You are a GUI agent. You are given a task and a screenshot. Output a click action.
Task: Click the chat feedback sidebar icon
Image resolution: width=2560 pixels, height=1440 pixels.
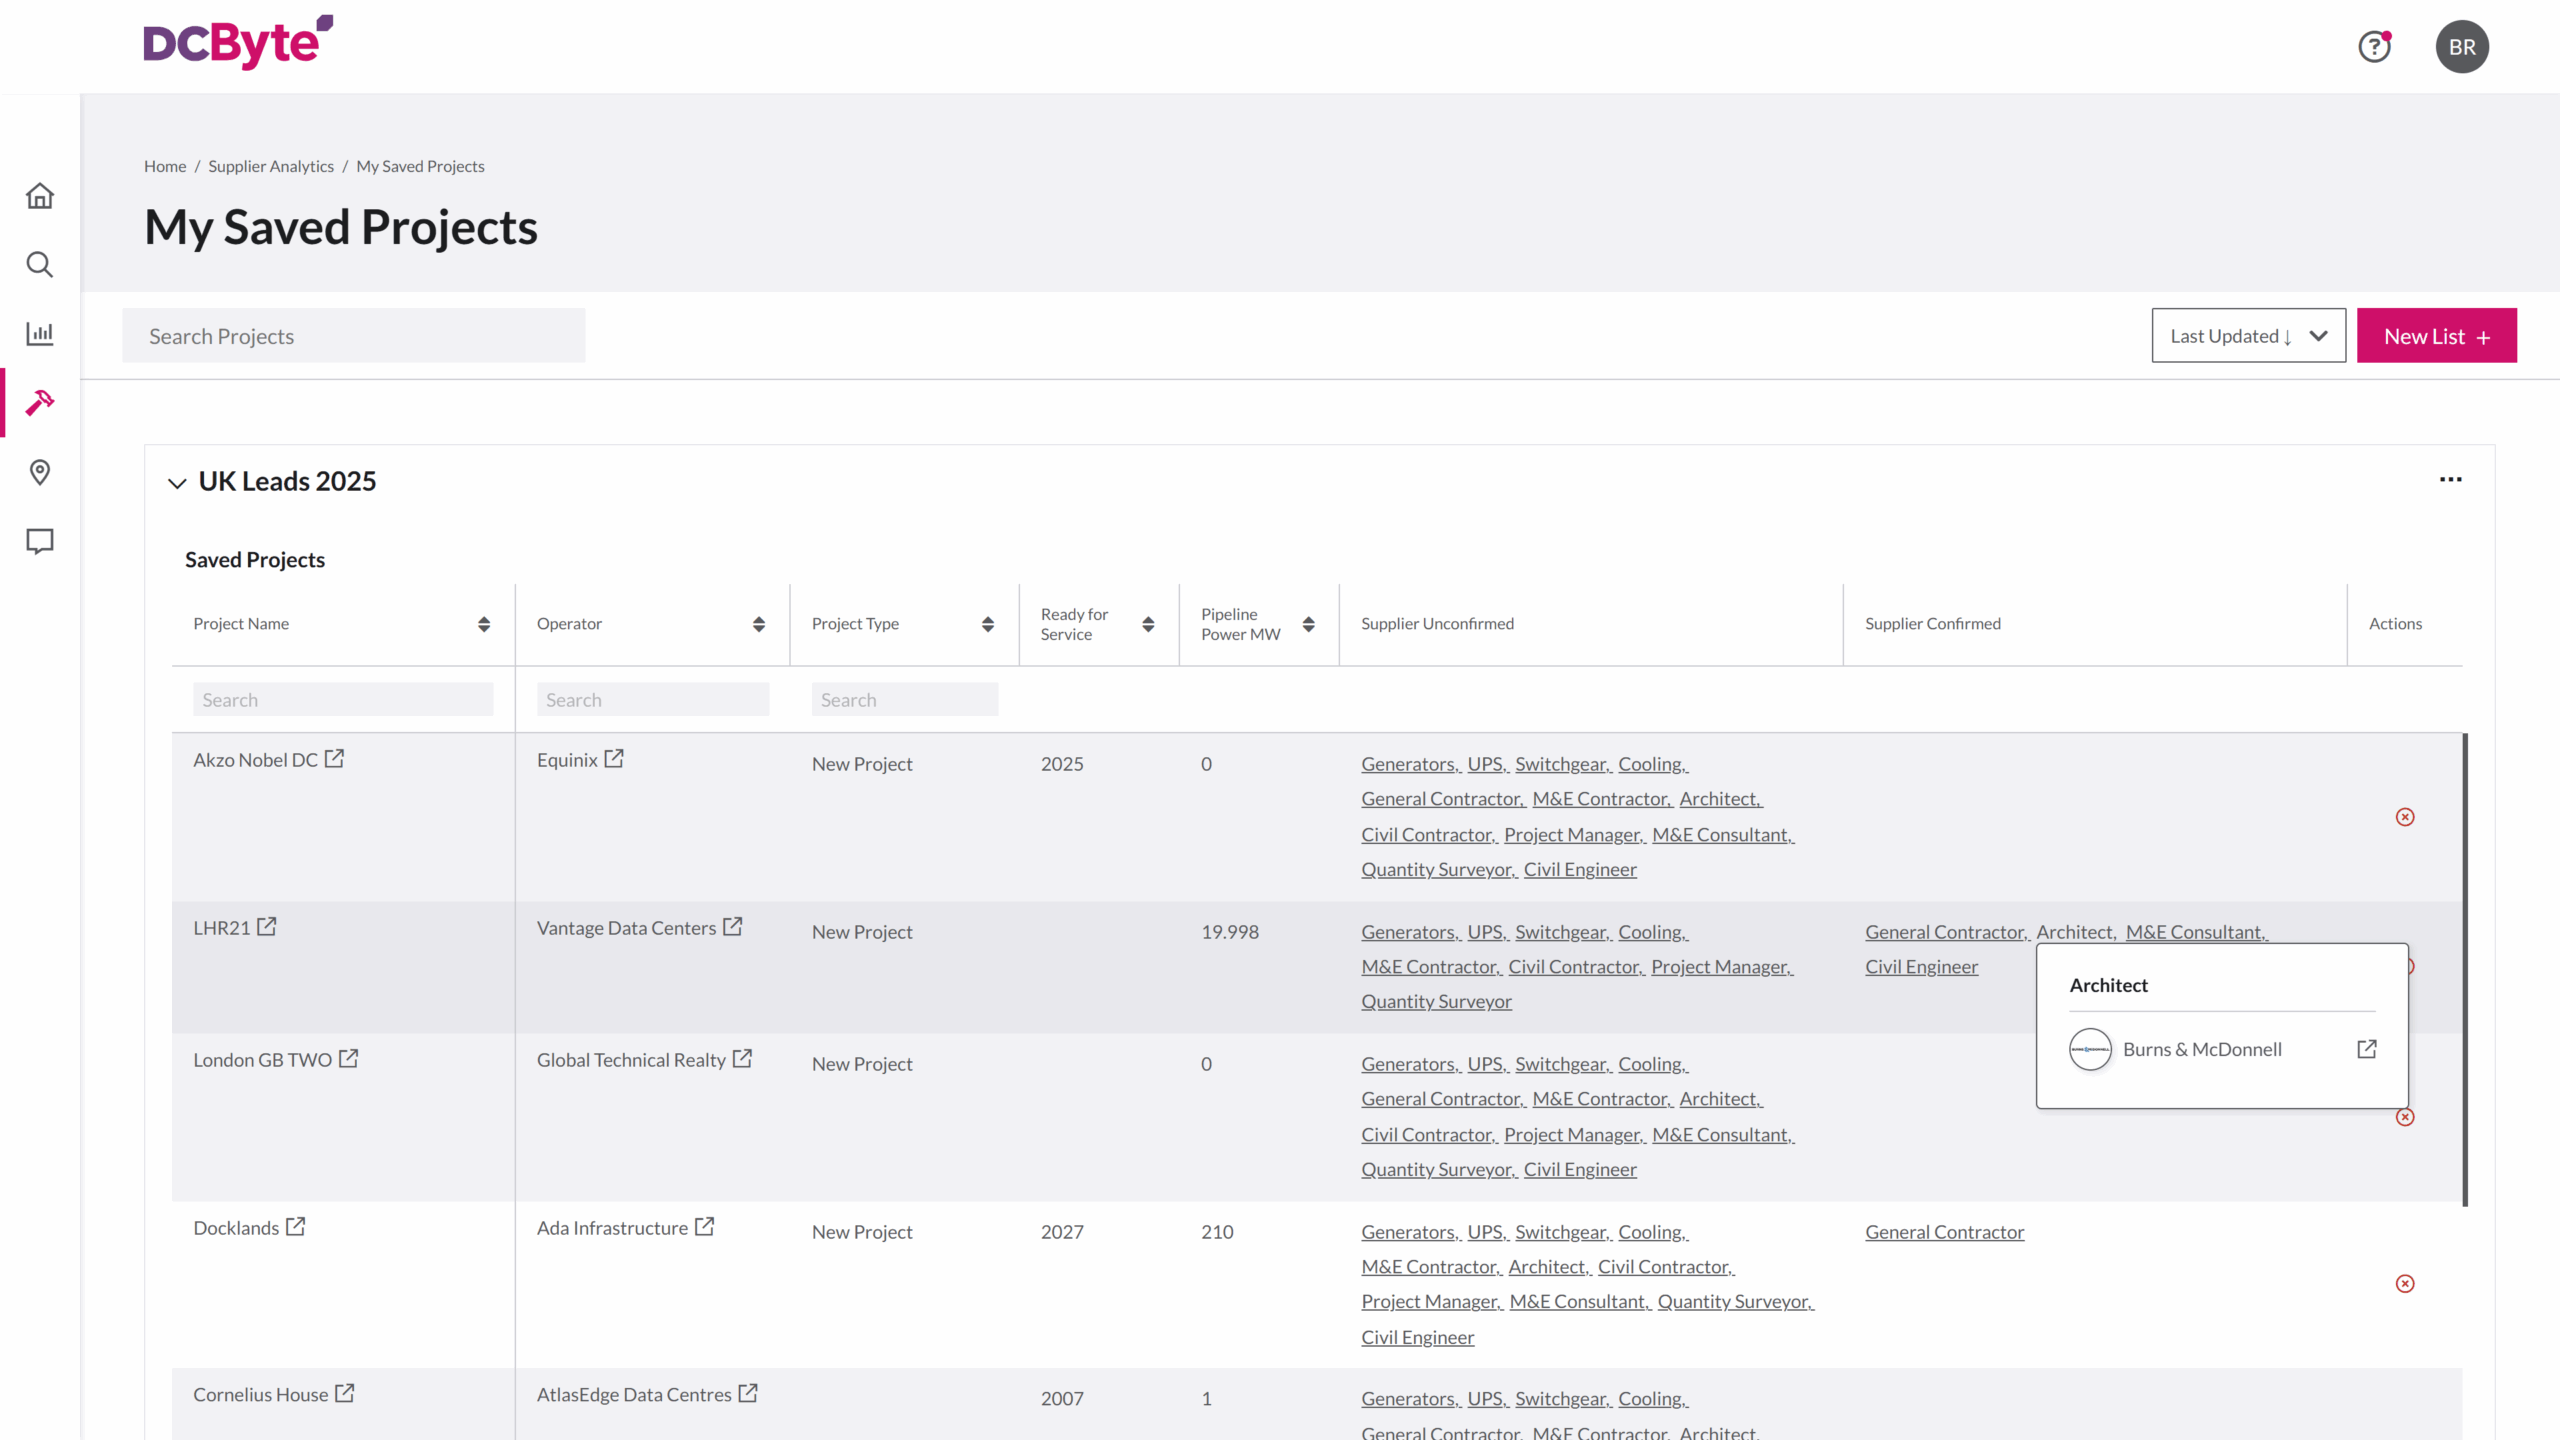[40, 541]
